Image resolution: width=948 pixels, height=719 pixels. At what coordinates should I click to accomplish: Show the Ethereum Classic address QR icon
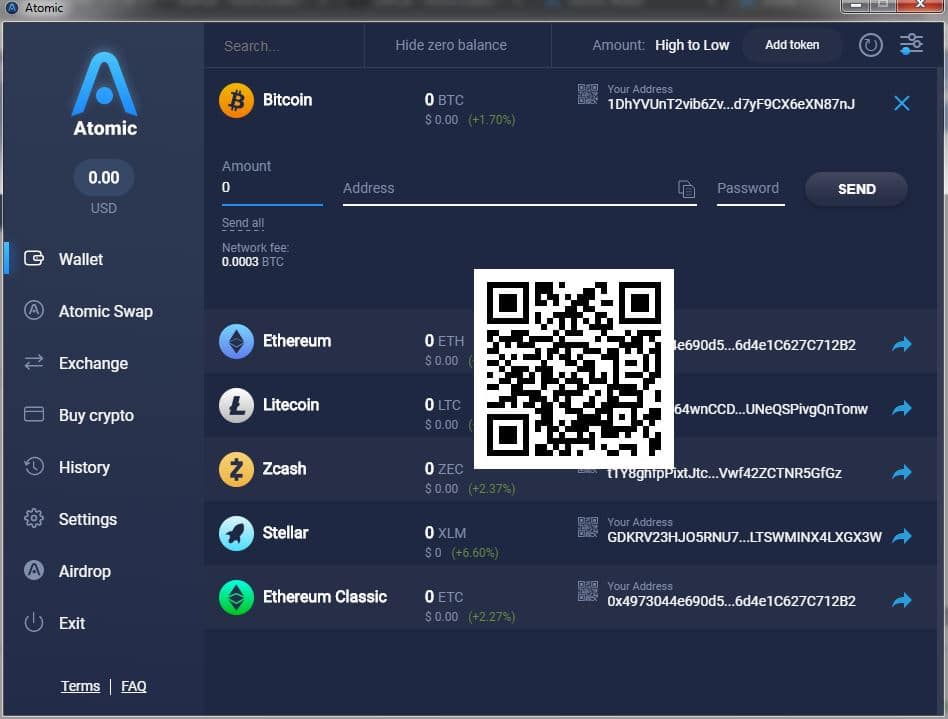588,591
